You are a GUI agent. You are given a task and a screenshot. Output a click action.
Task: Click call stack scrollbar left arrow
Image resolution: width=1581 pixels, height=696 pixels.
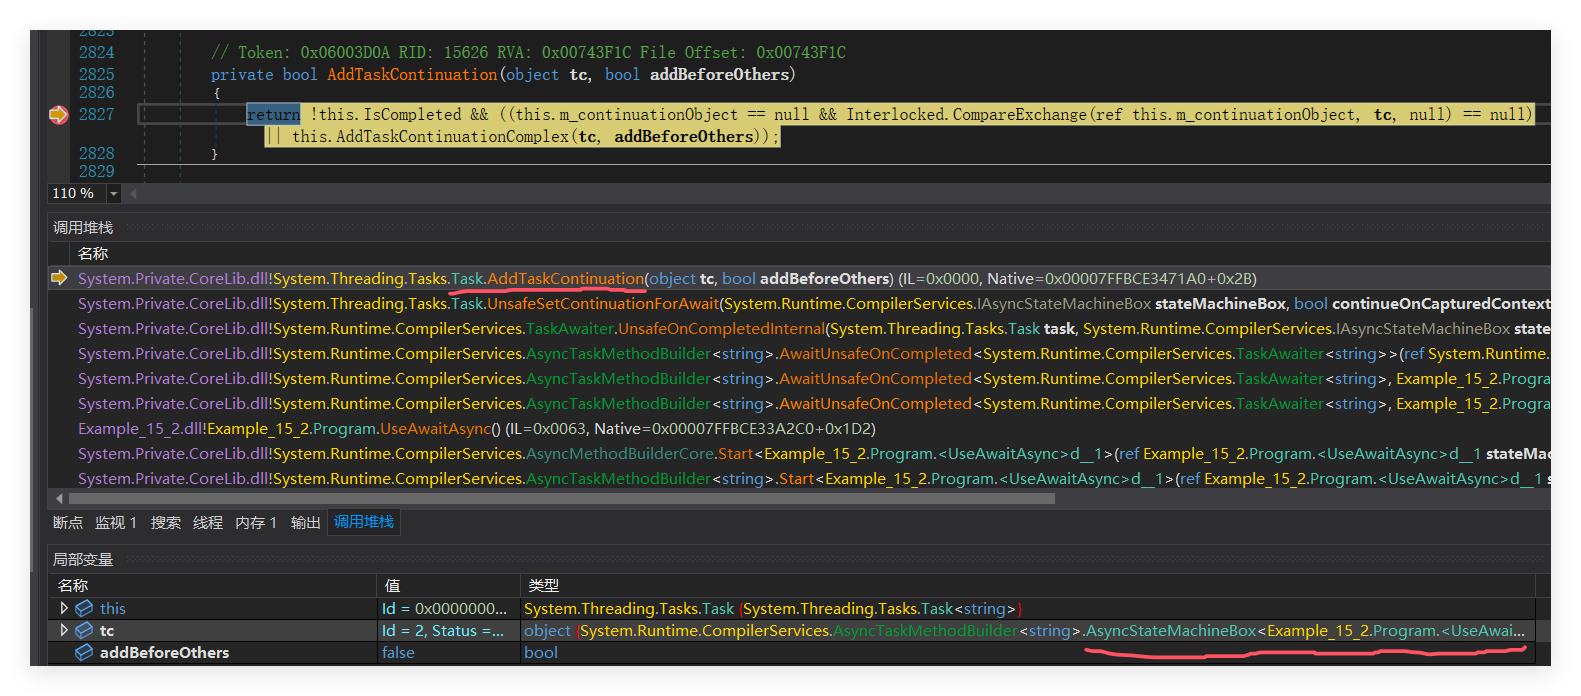click(59, 498)
